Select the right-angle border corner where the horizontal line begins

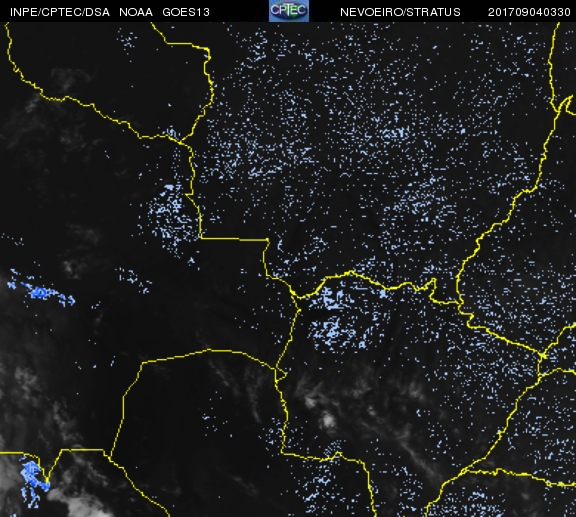(201, 238)
